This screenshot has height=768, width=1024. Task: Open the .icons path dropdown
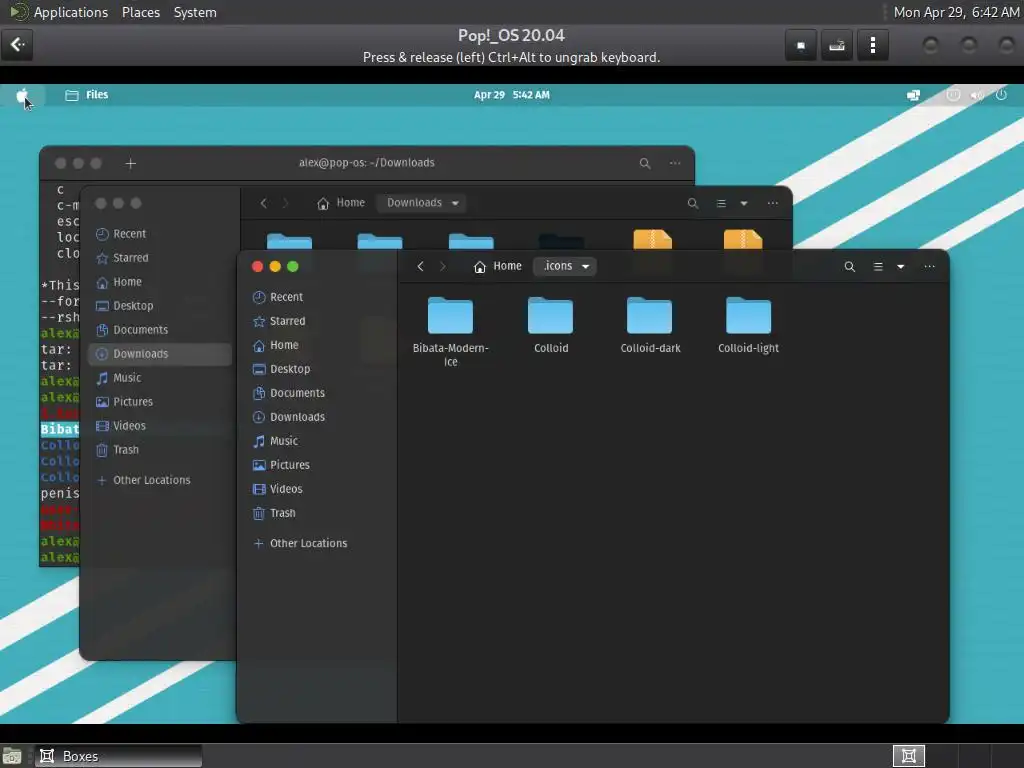tap(565, 266)
